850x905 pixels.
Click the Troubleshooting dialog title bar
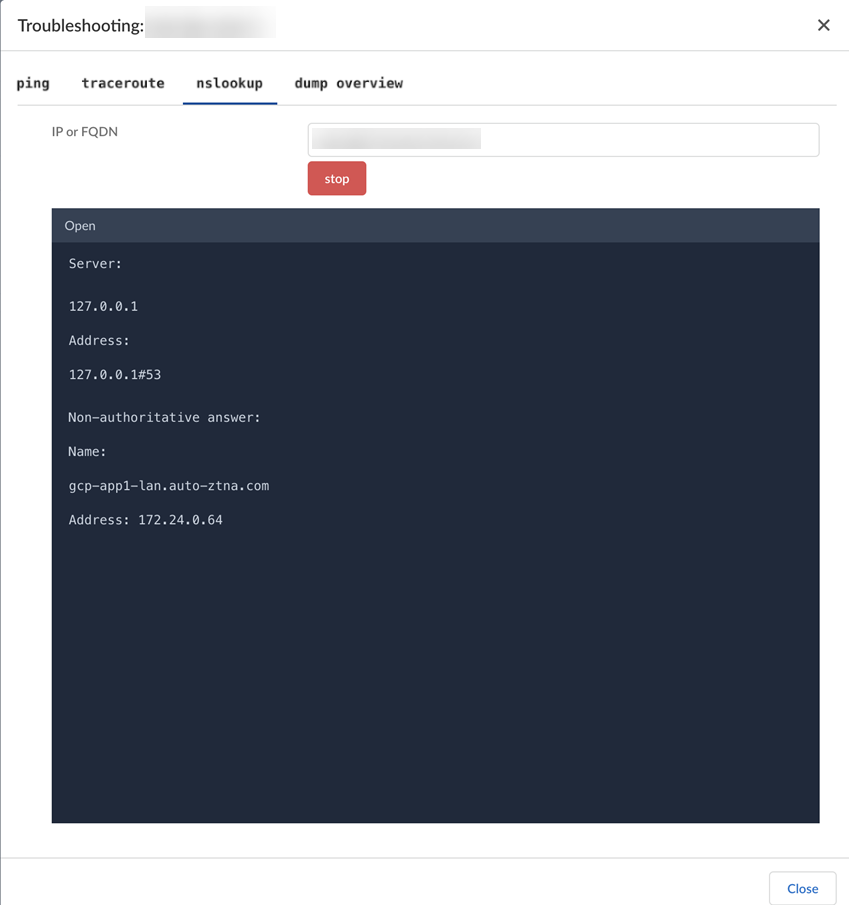80,25
